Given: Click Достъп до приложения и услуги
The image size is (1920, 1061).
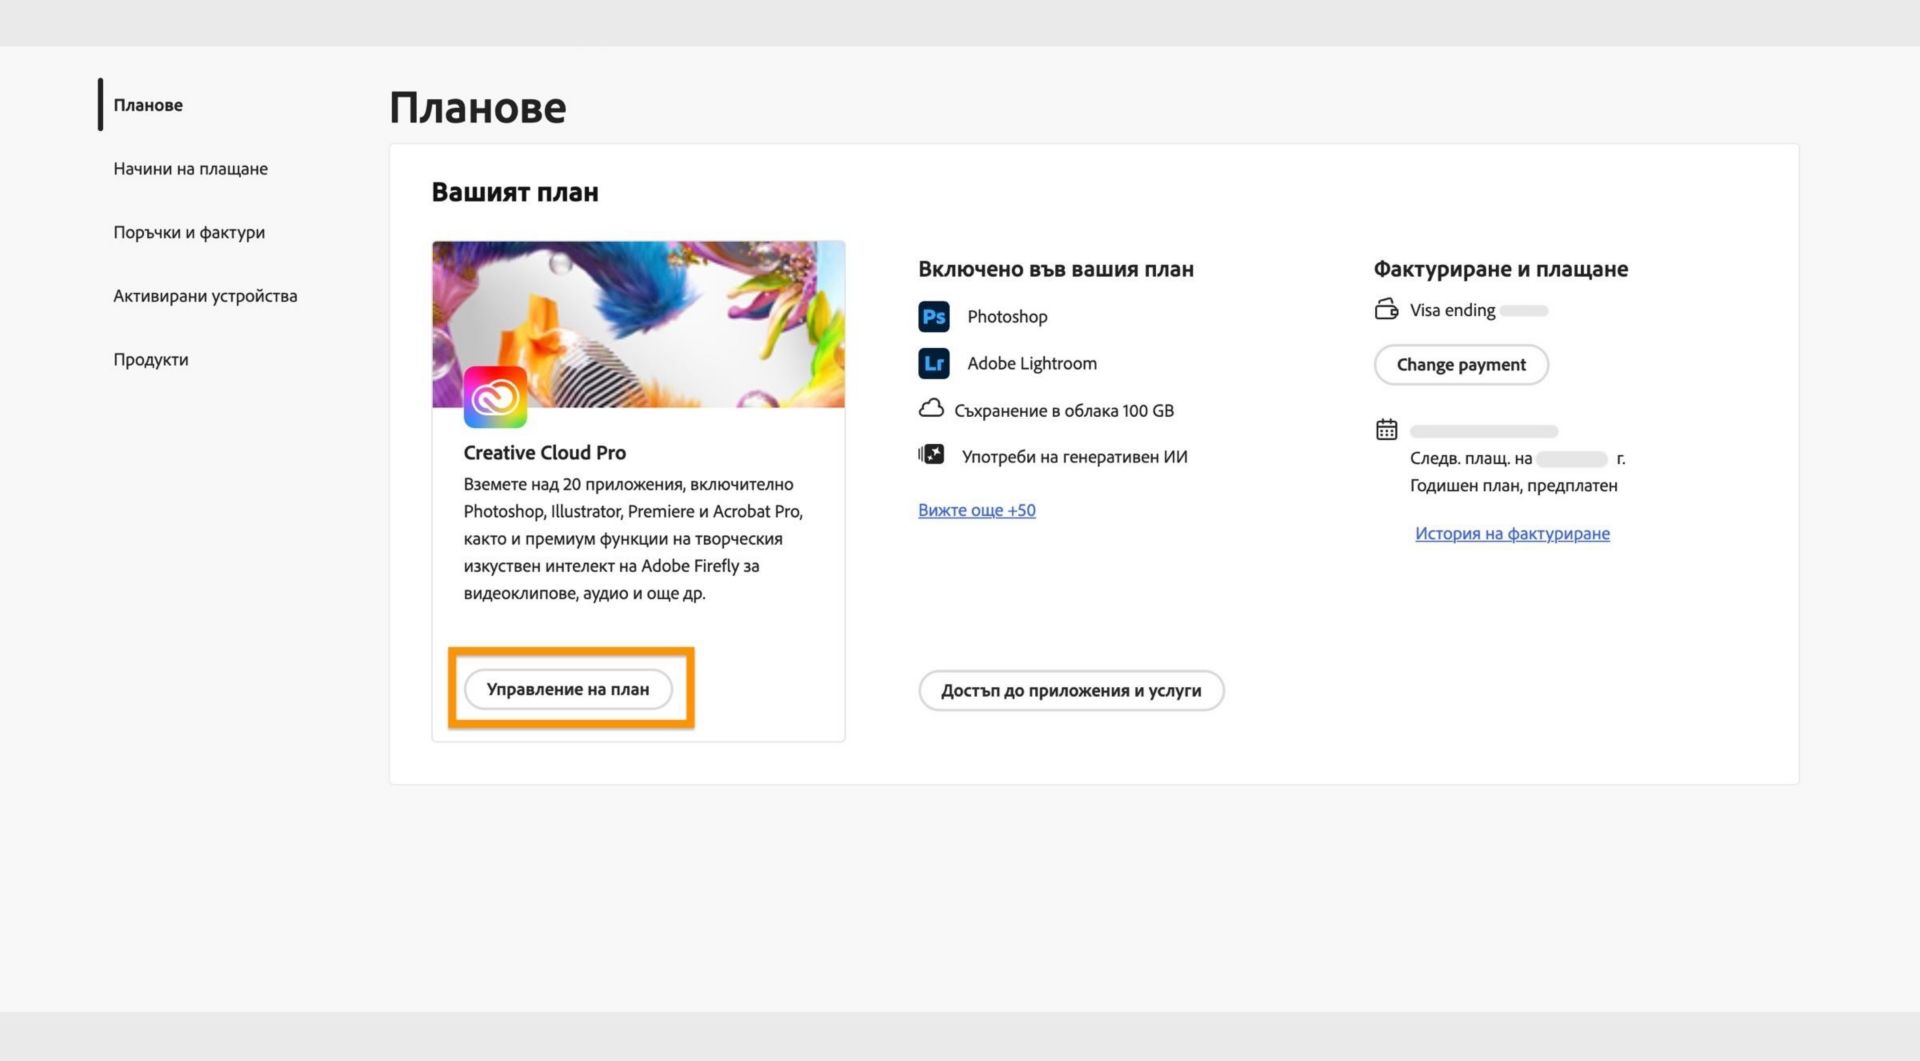Looking at the screenshot, I should tap(1071, 690).
